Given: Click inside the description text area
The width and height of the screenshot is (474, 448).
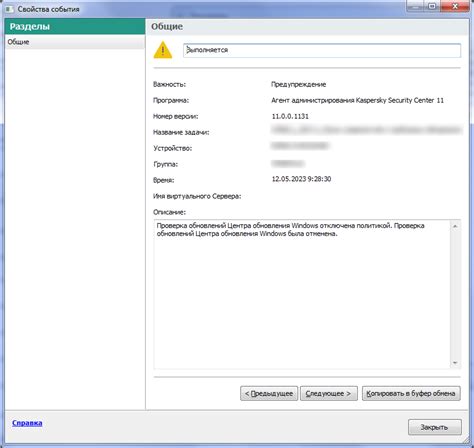Looking at the screenshot, I should coord(302,294).
